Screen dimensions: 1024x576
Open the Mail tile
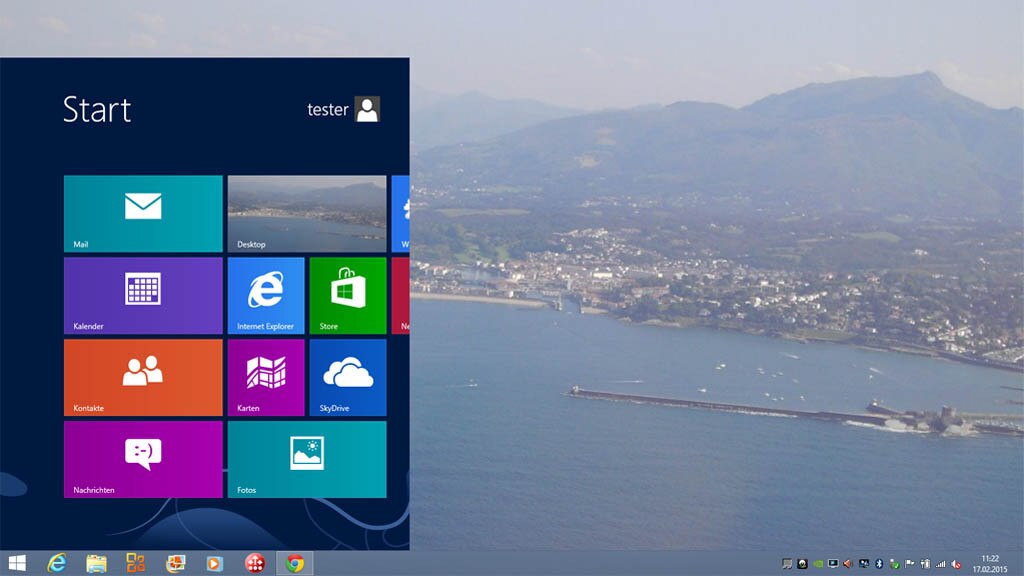coord(143,213)
